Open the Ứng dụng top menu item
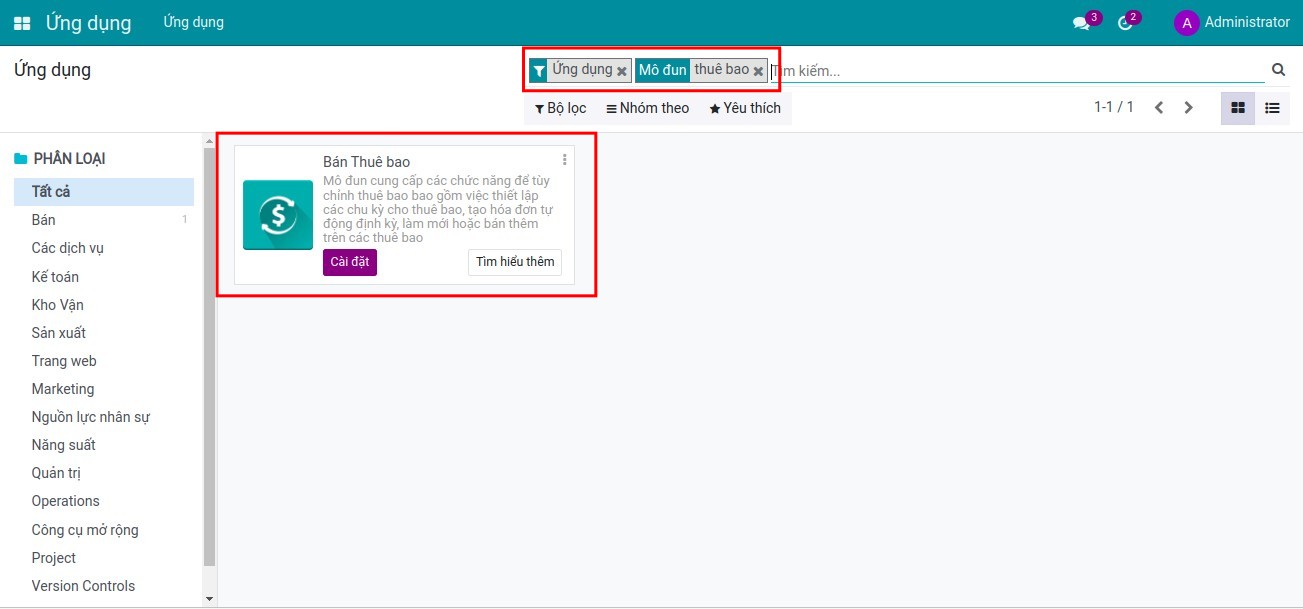Viewport: 1303px width, 609px height. [x=194, y=22]
